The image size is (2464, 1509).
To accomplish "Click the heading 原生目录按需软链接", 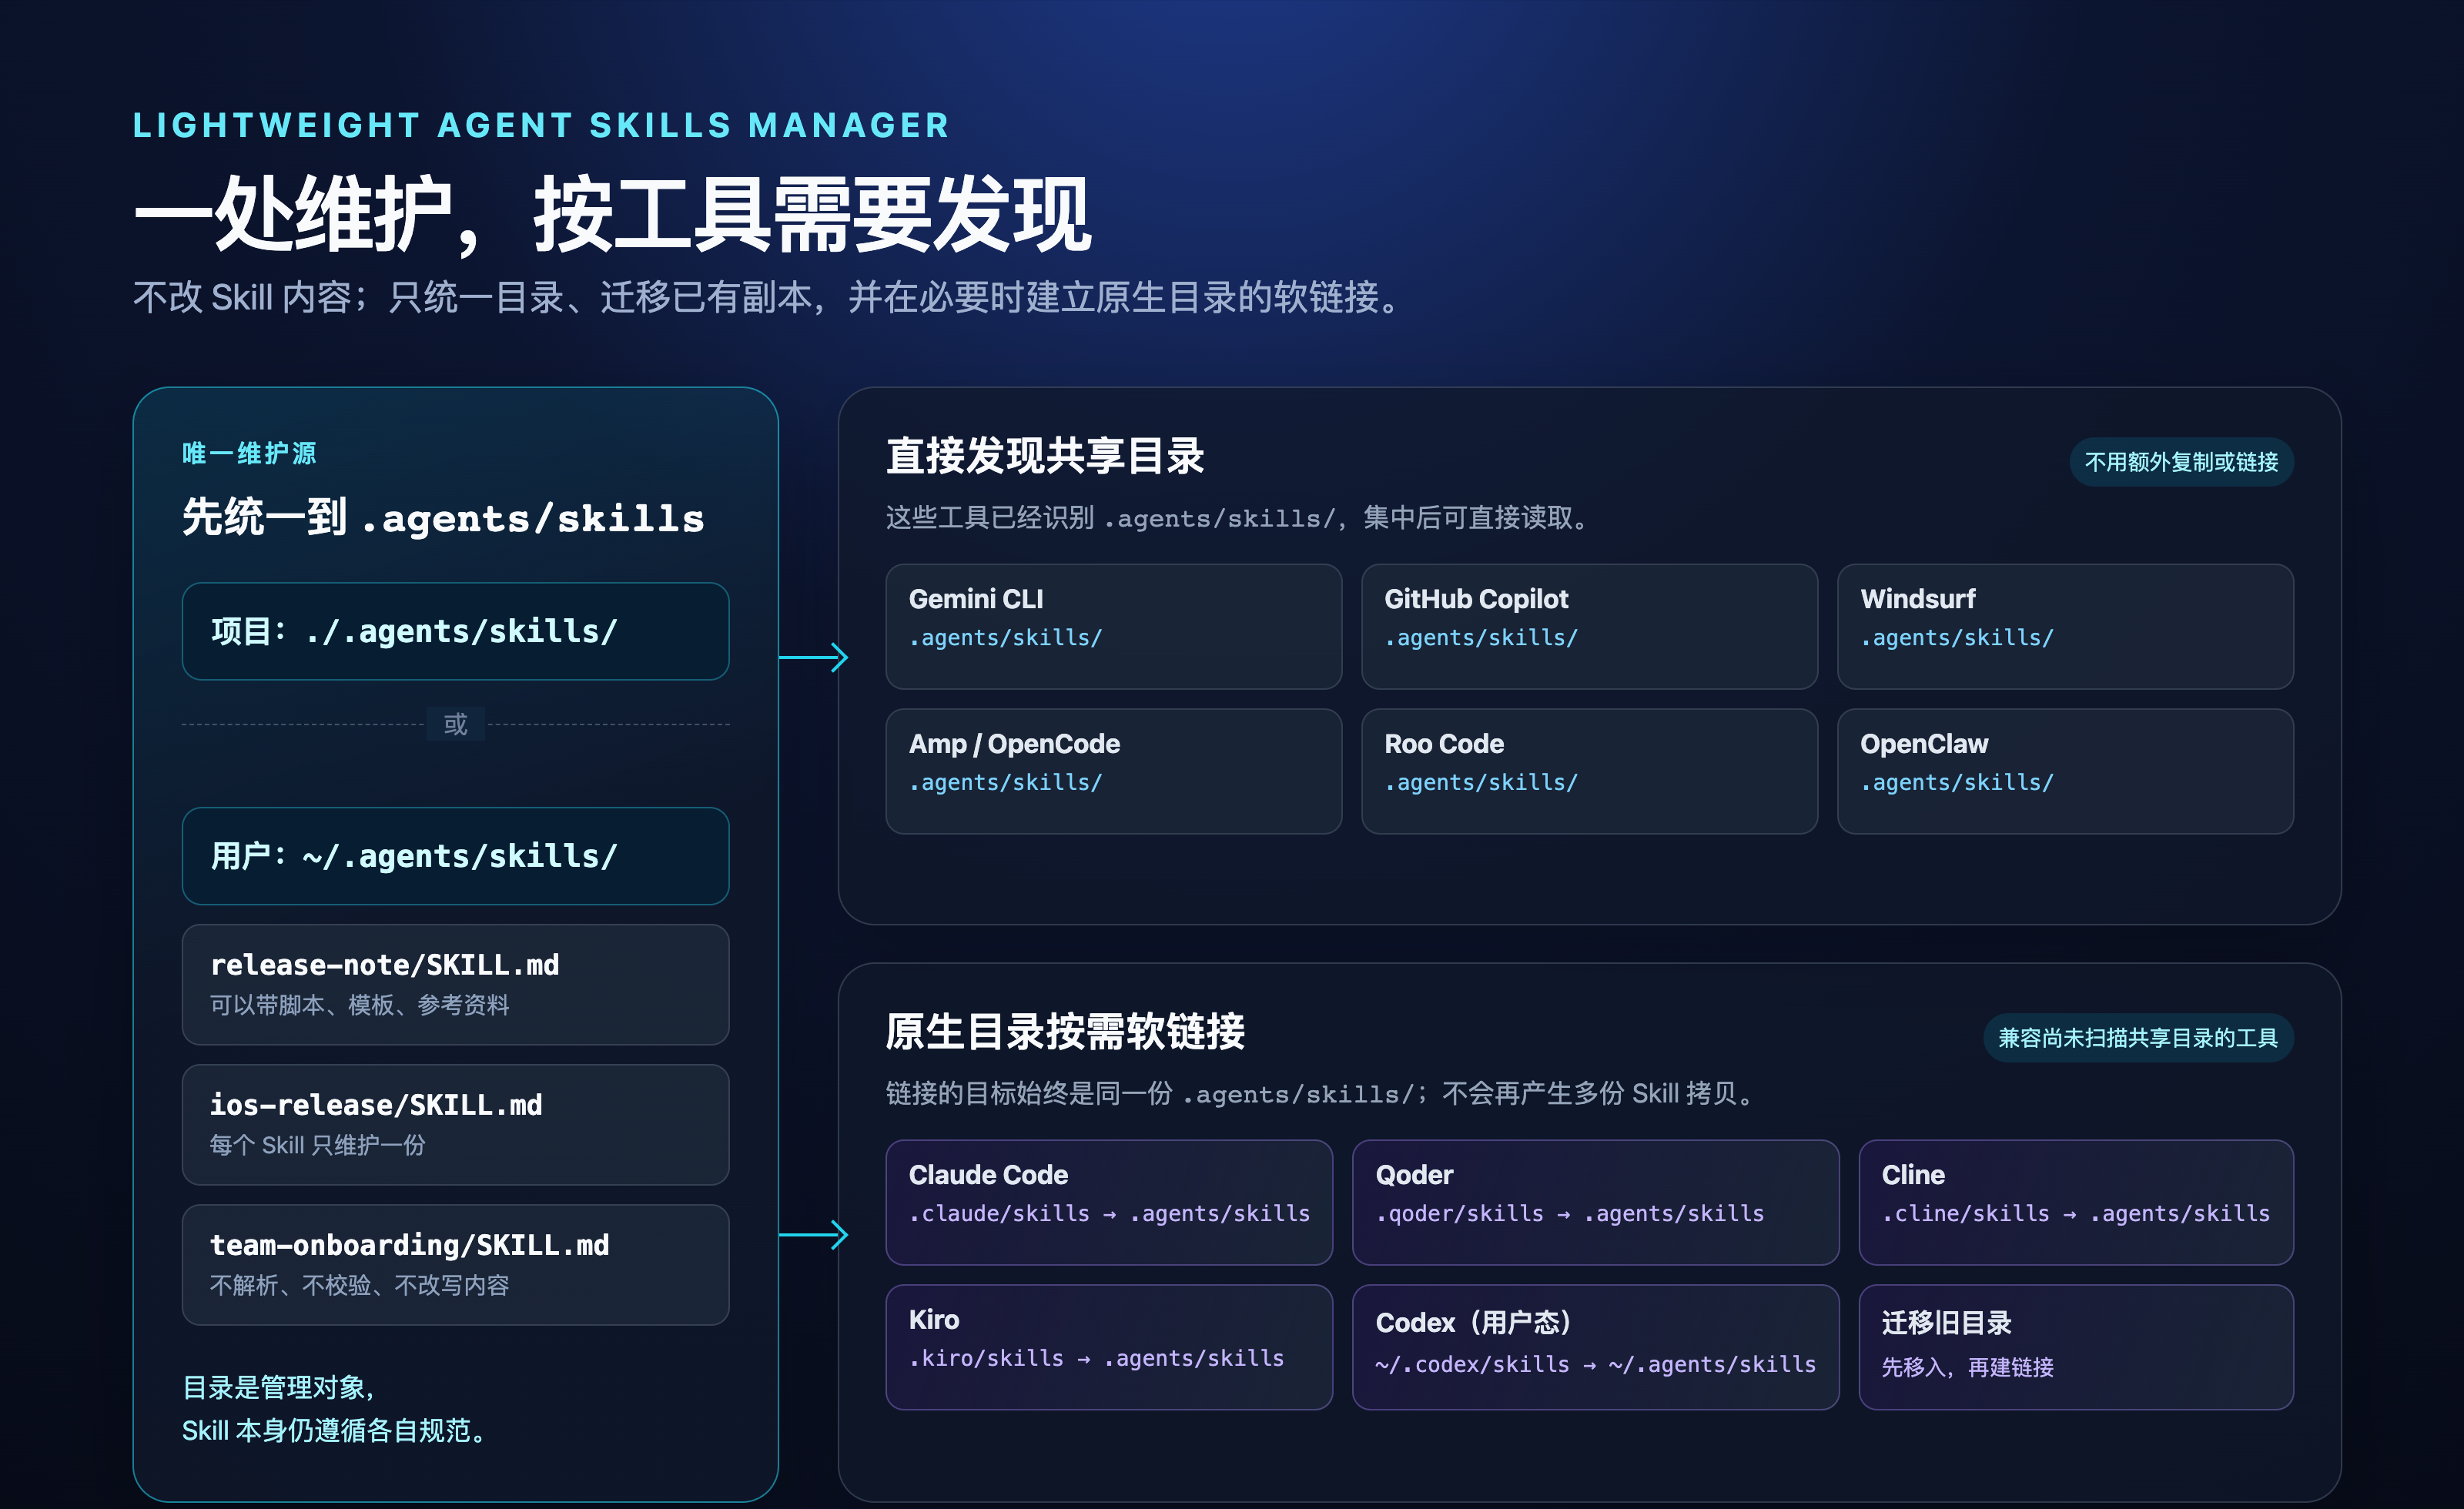I will pos(1065,1032).
